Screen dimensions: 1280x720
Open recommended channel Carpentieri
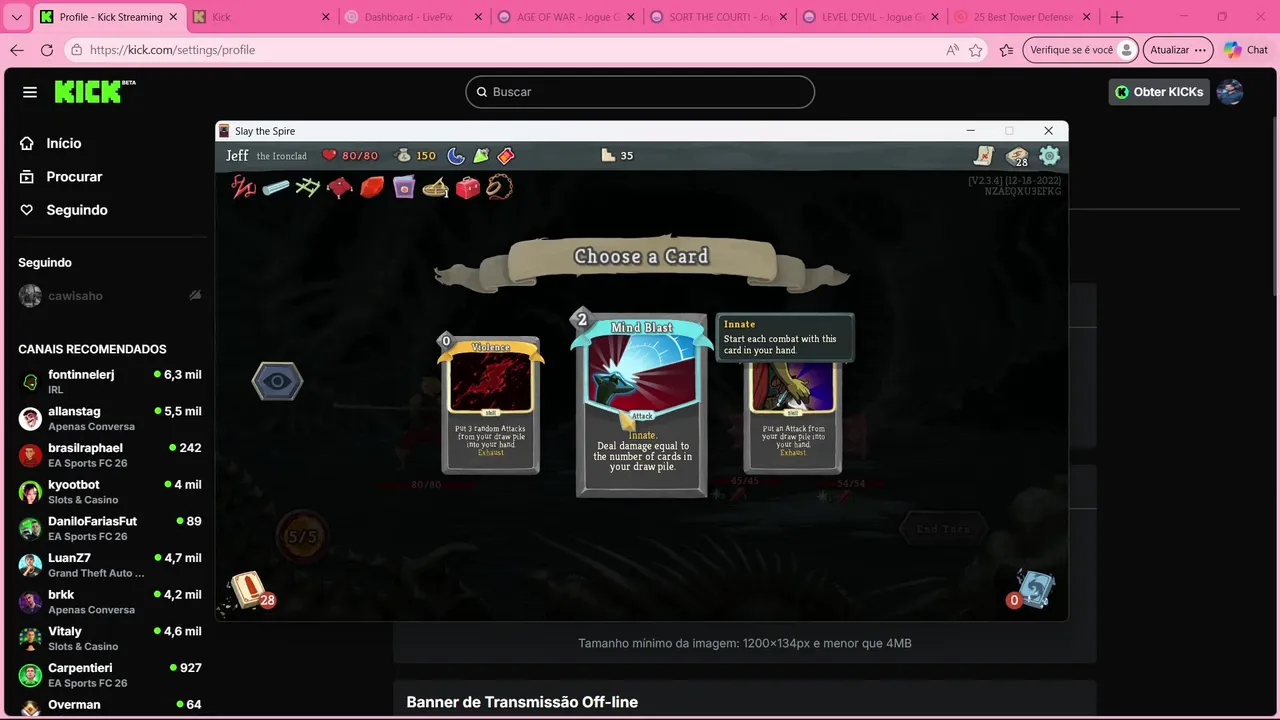[x=110, y=675]
